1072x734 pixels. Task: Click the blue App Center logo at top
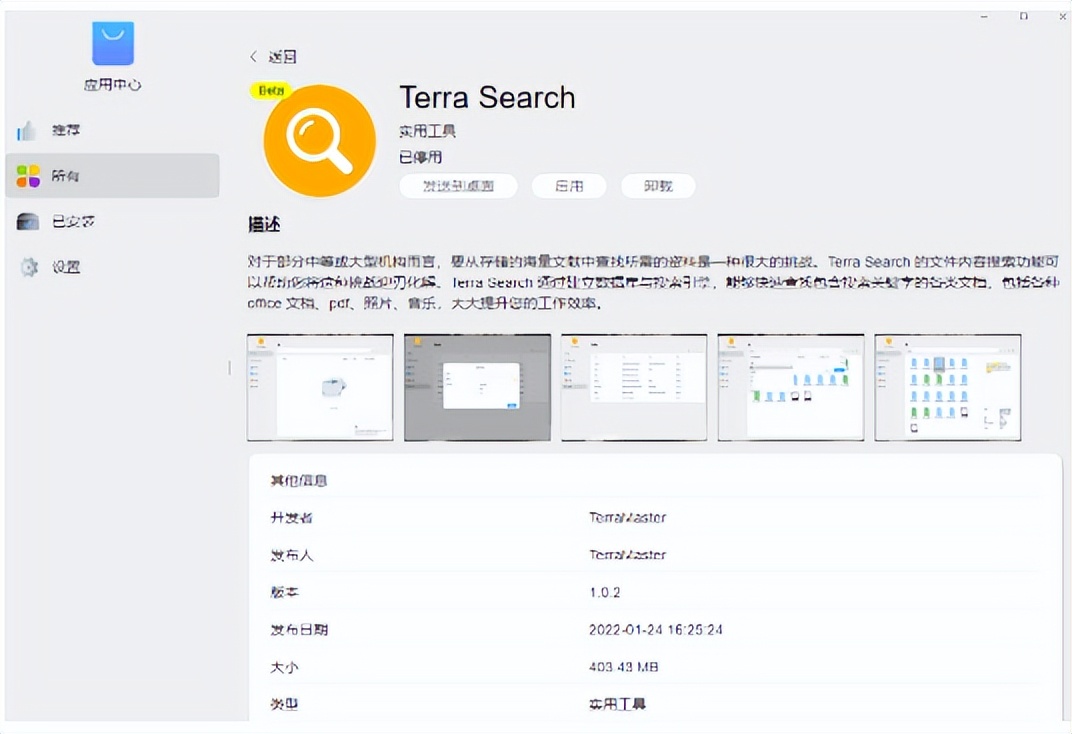coord(113,42)
